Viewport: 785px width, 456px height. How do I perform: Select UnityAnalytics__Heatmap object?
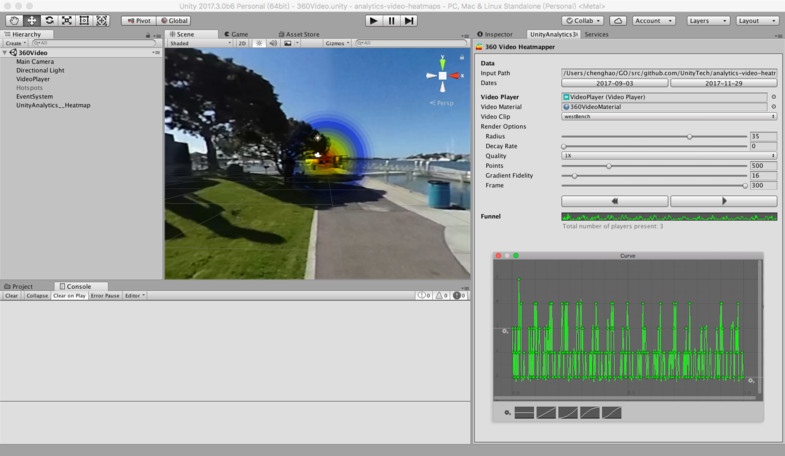[53, 105]
